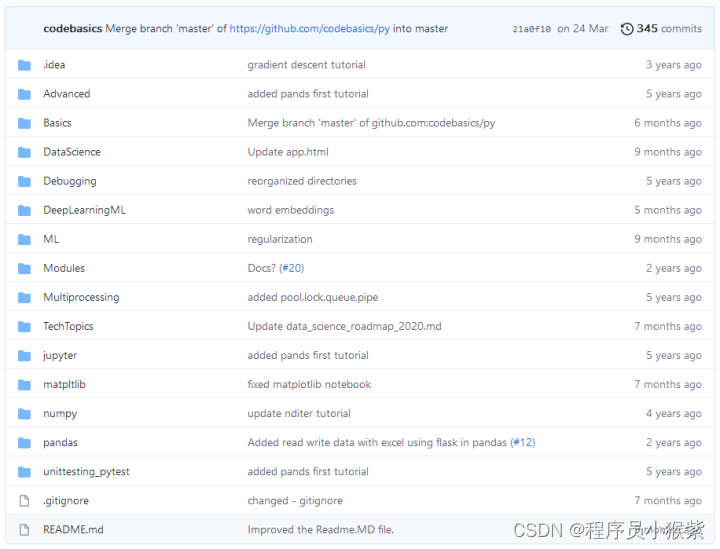Click the folder icon beside Basics
Image resolution: width=720 pixels, height=549 pixels.
(24, 123)
